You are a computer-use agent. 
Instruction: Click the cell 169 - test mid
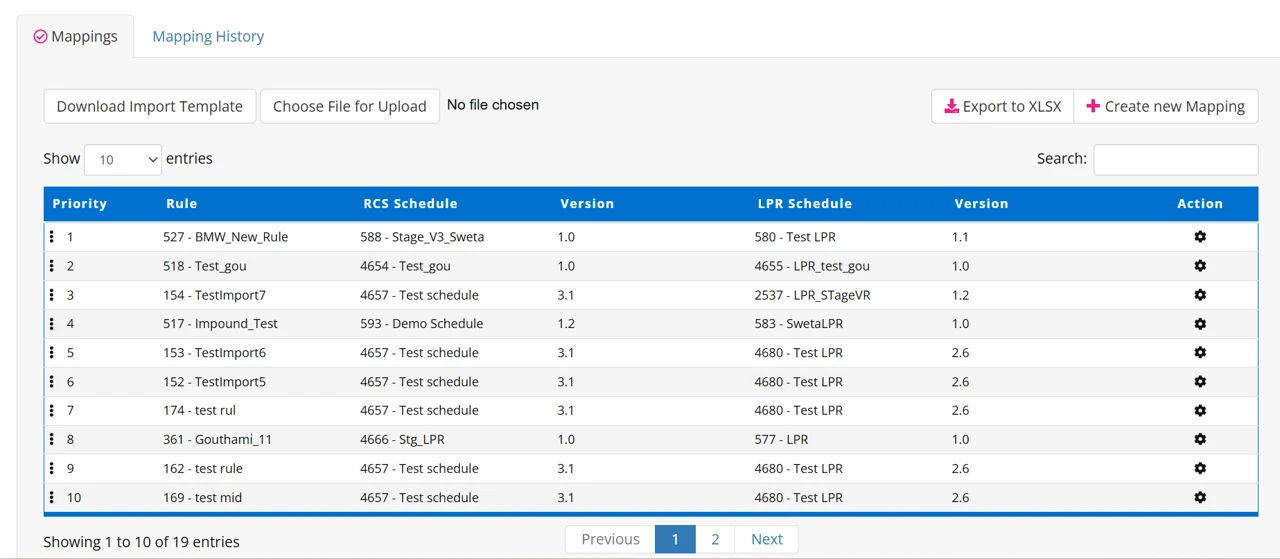point(202,497)
